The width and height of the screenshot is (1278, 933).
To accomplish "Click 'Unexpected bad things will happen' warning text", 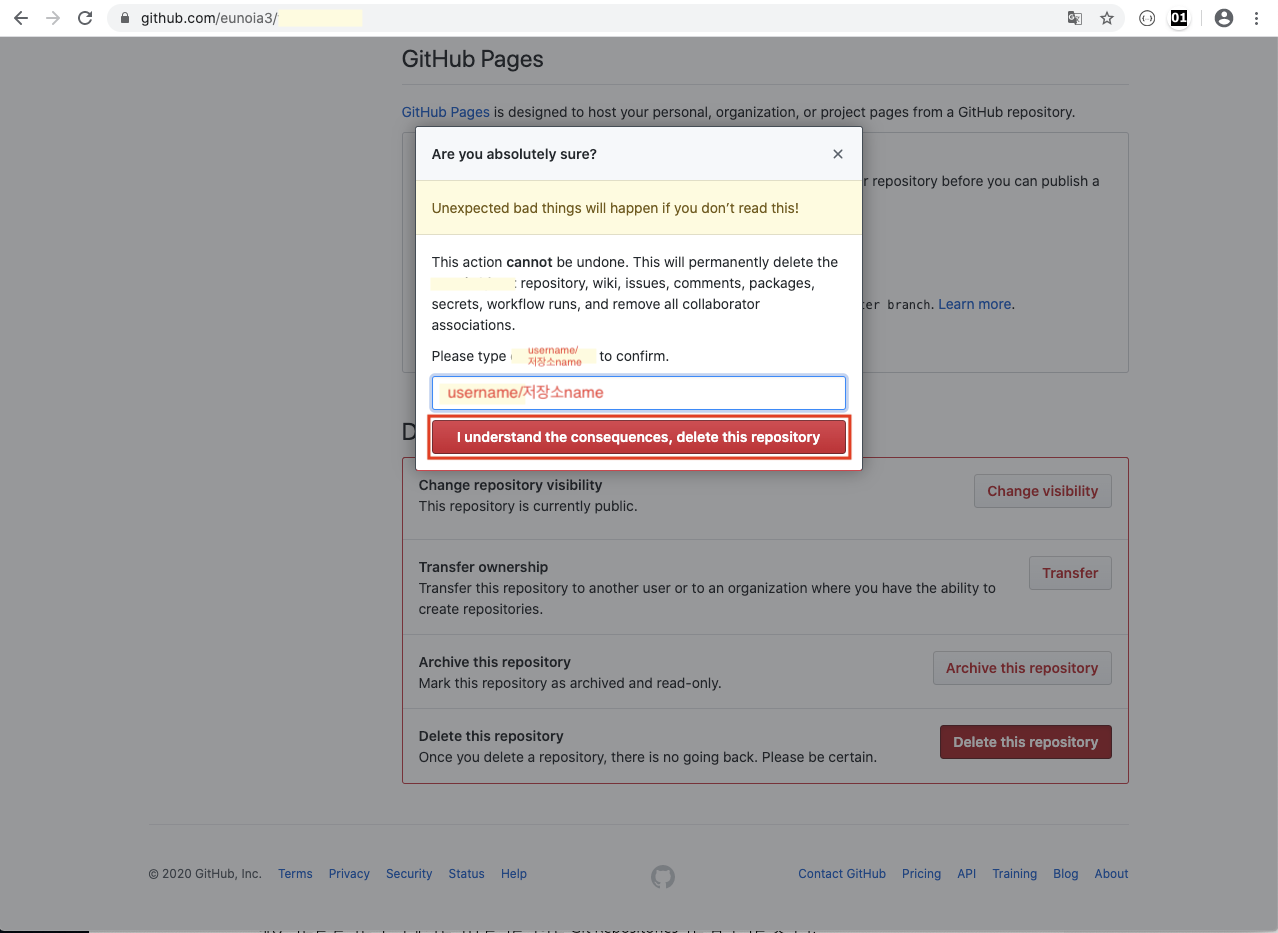I will (615, 208).
